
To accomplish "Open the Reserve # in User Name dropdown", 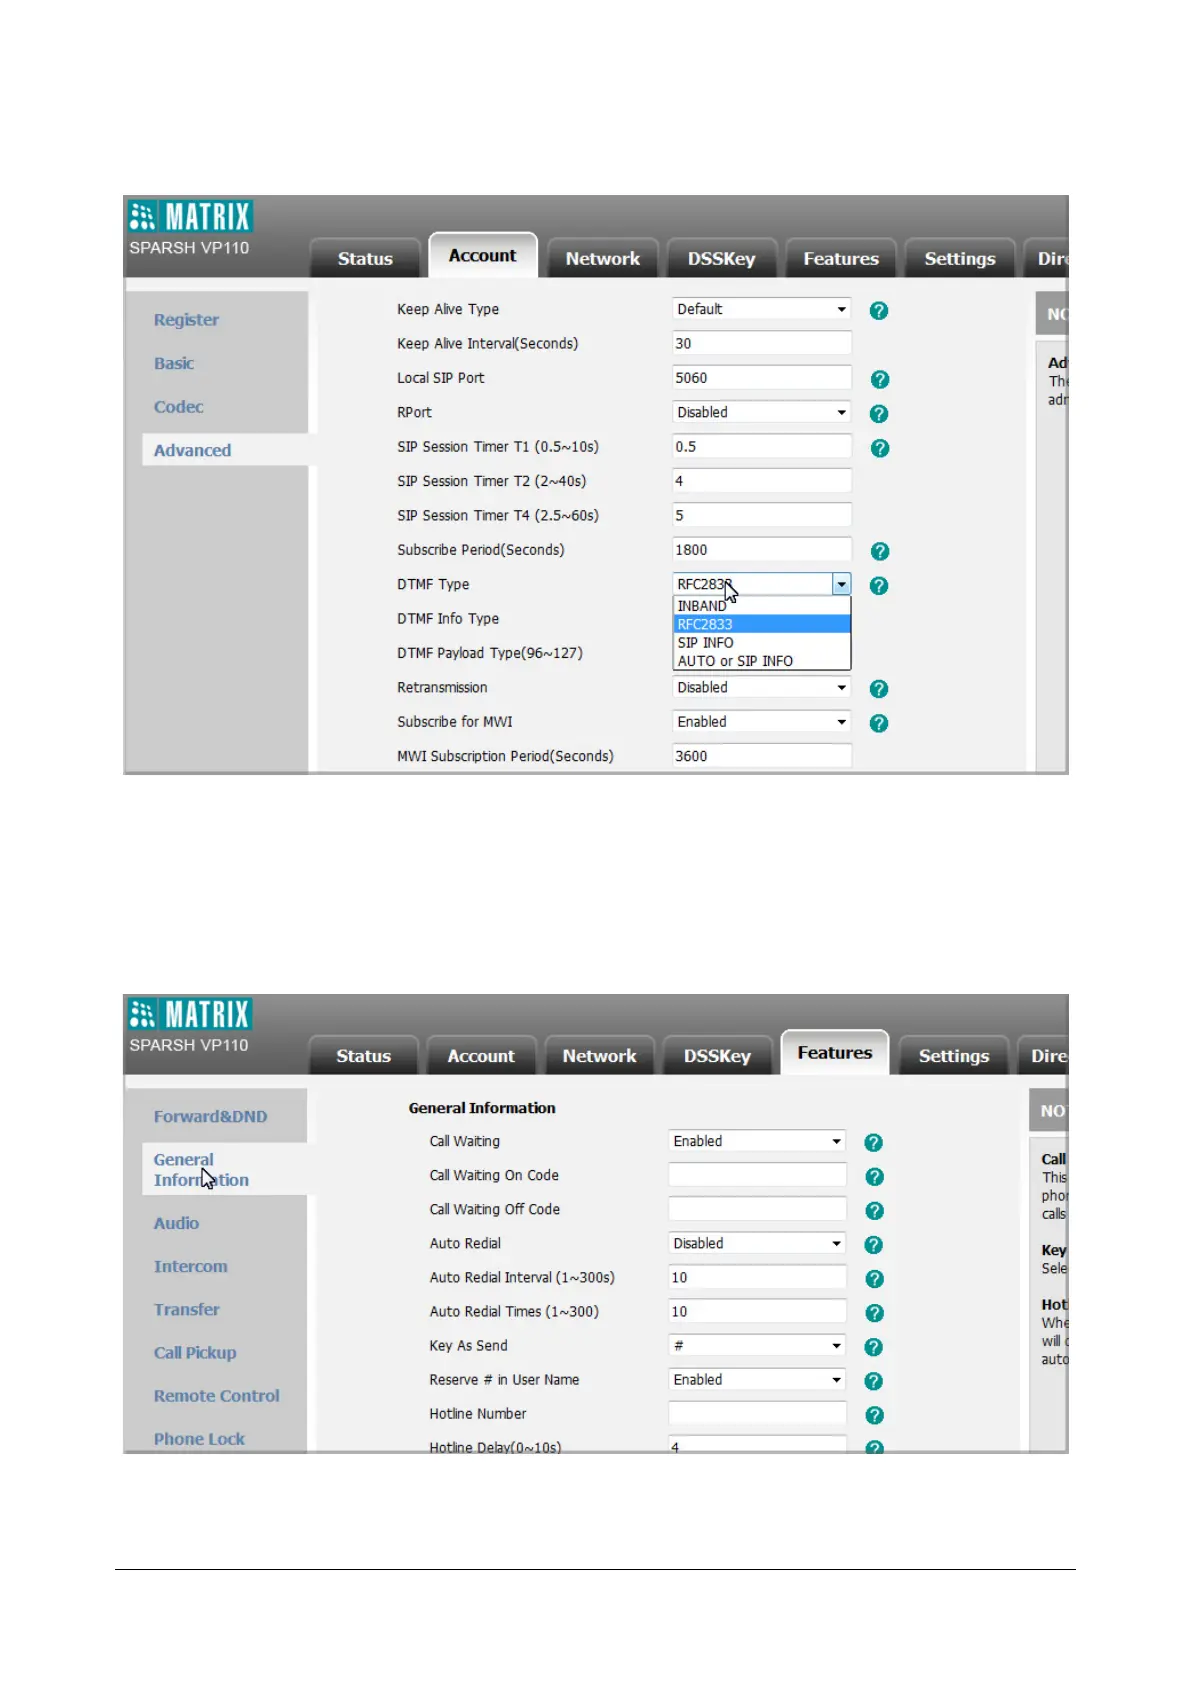I will [x=757, y=1379].
